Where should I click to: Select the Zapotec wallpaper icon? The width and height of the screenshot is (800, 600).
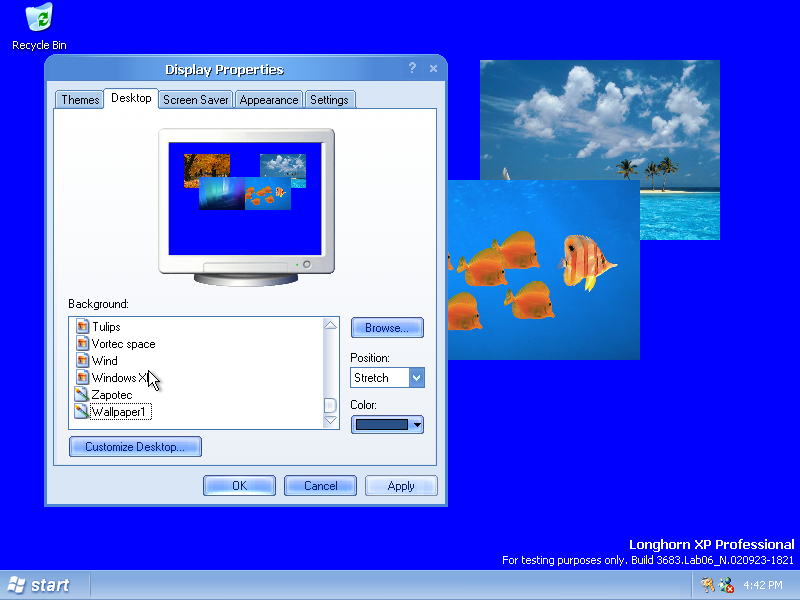82,394
